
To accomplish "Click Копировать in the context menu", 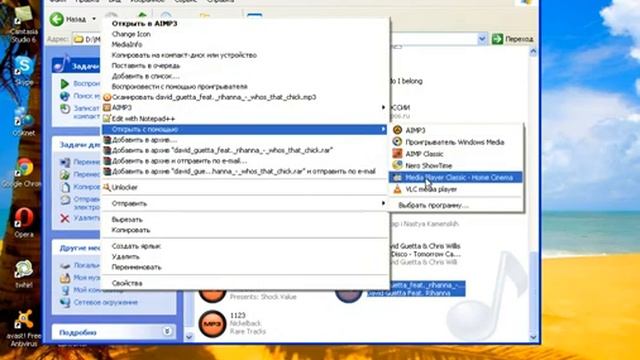I will [x=244, y=230].
